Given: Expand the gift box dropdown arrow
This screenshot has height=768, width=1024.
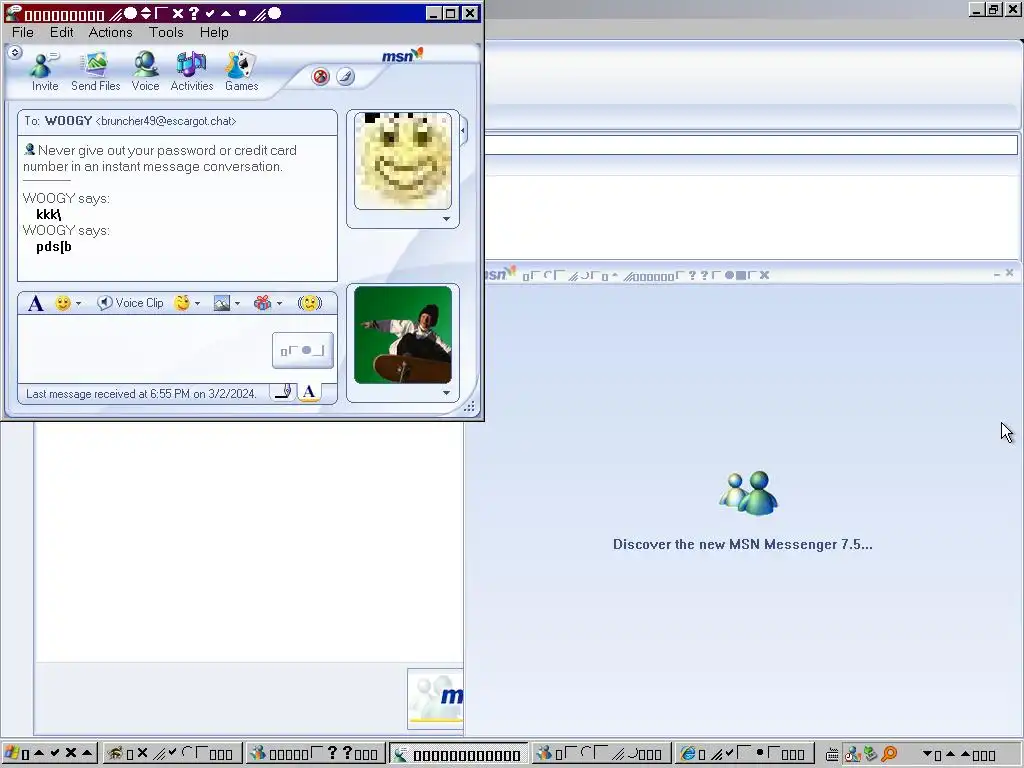Looking at the screenshot, I should click(279, 303).
